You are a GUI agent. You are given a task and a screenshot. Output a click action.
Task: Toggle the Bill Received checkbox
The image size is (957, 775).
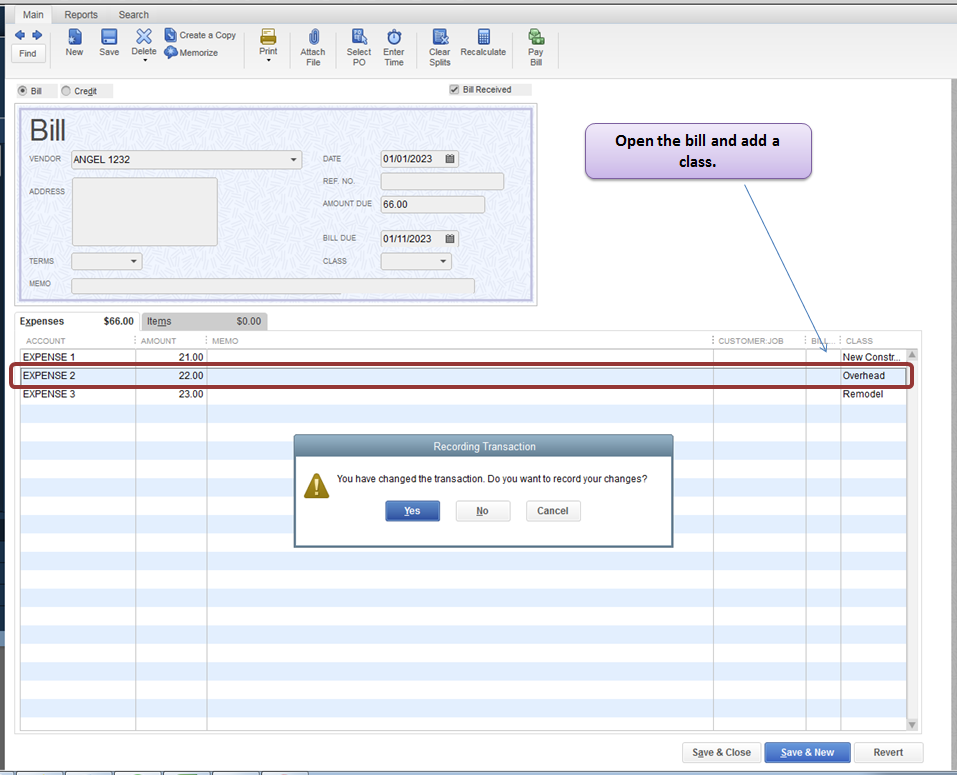pyautogui.click(x=454, y=90)
